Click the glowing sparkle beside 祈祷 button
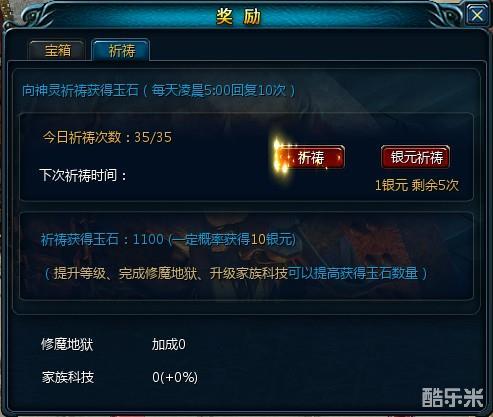This screenshot has width=493, height=417. pos(281,155)
